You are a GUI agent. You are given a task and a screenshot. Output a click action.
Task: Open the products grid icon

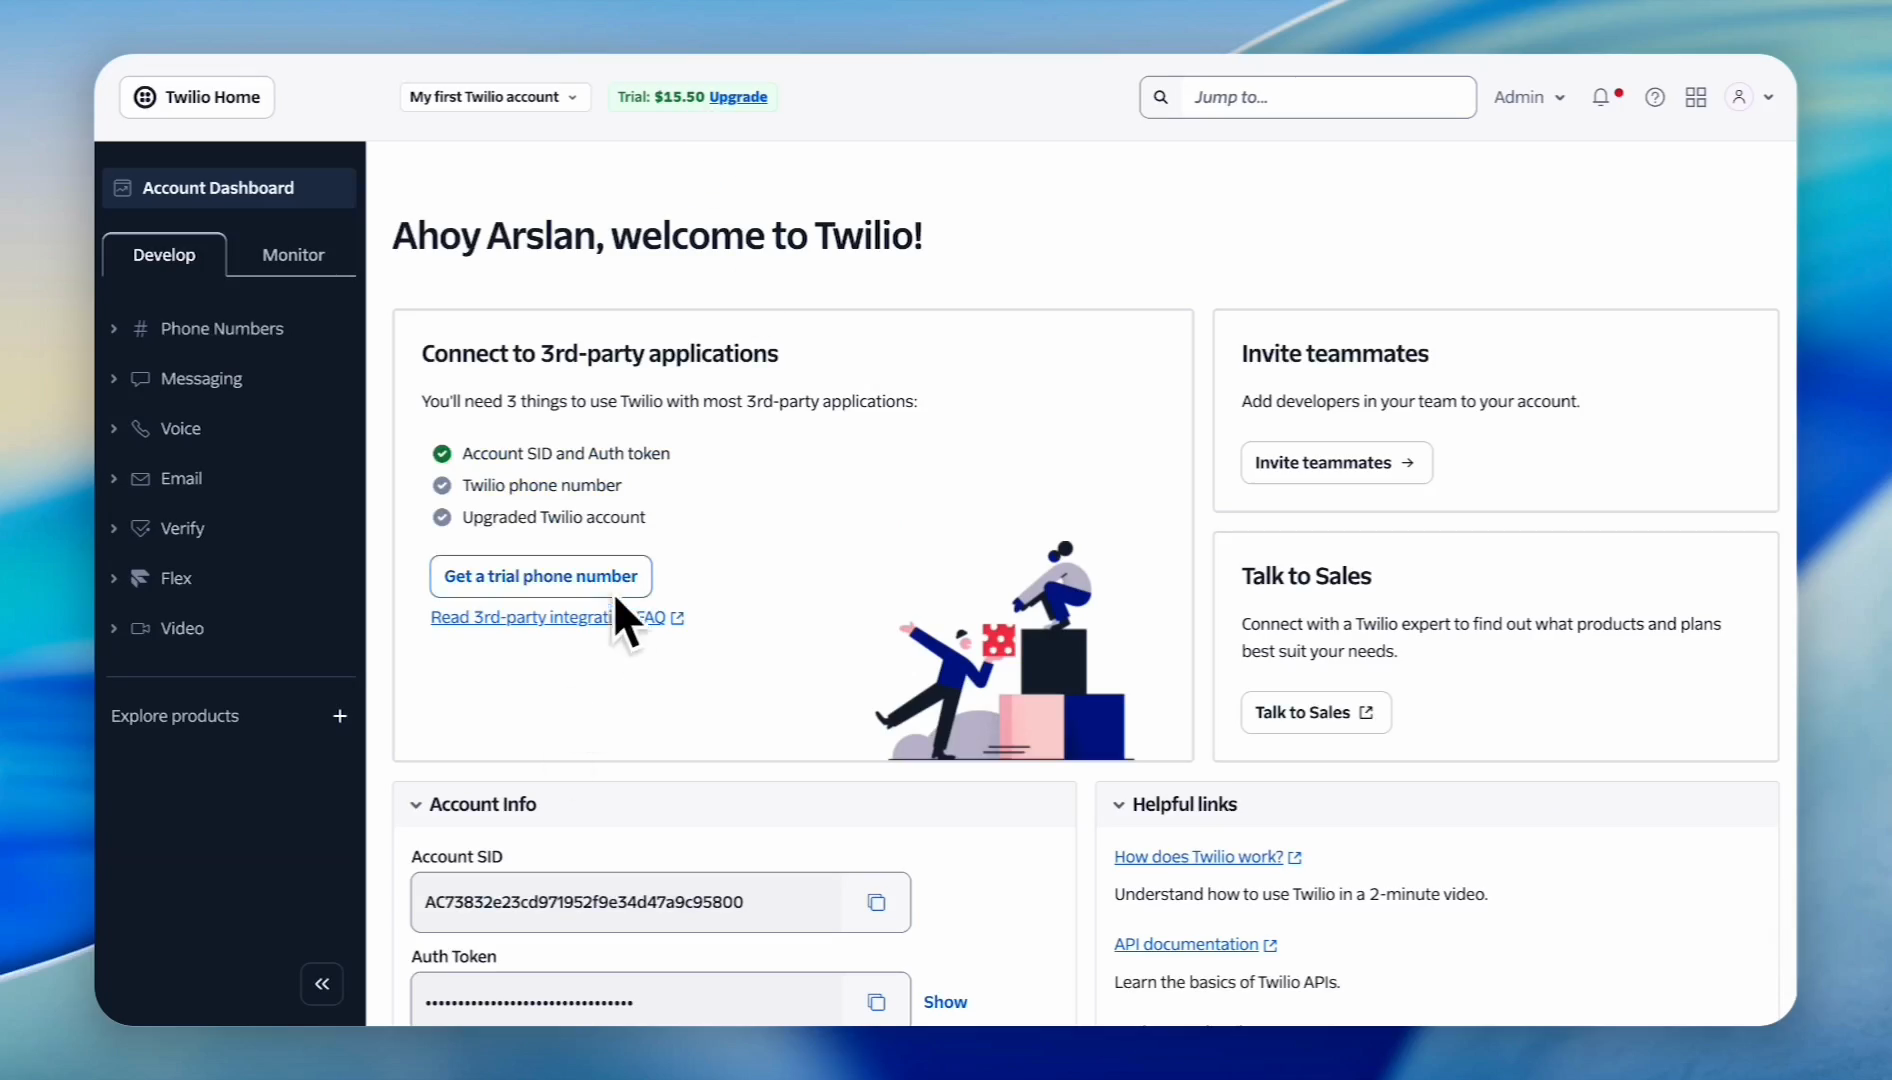point(1696,97)
